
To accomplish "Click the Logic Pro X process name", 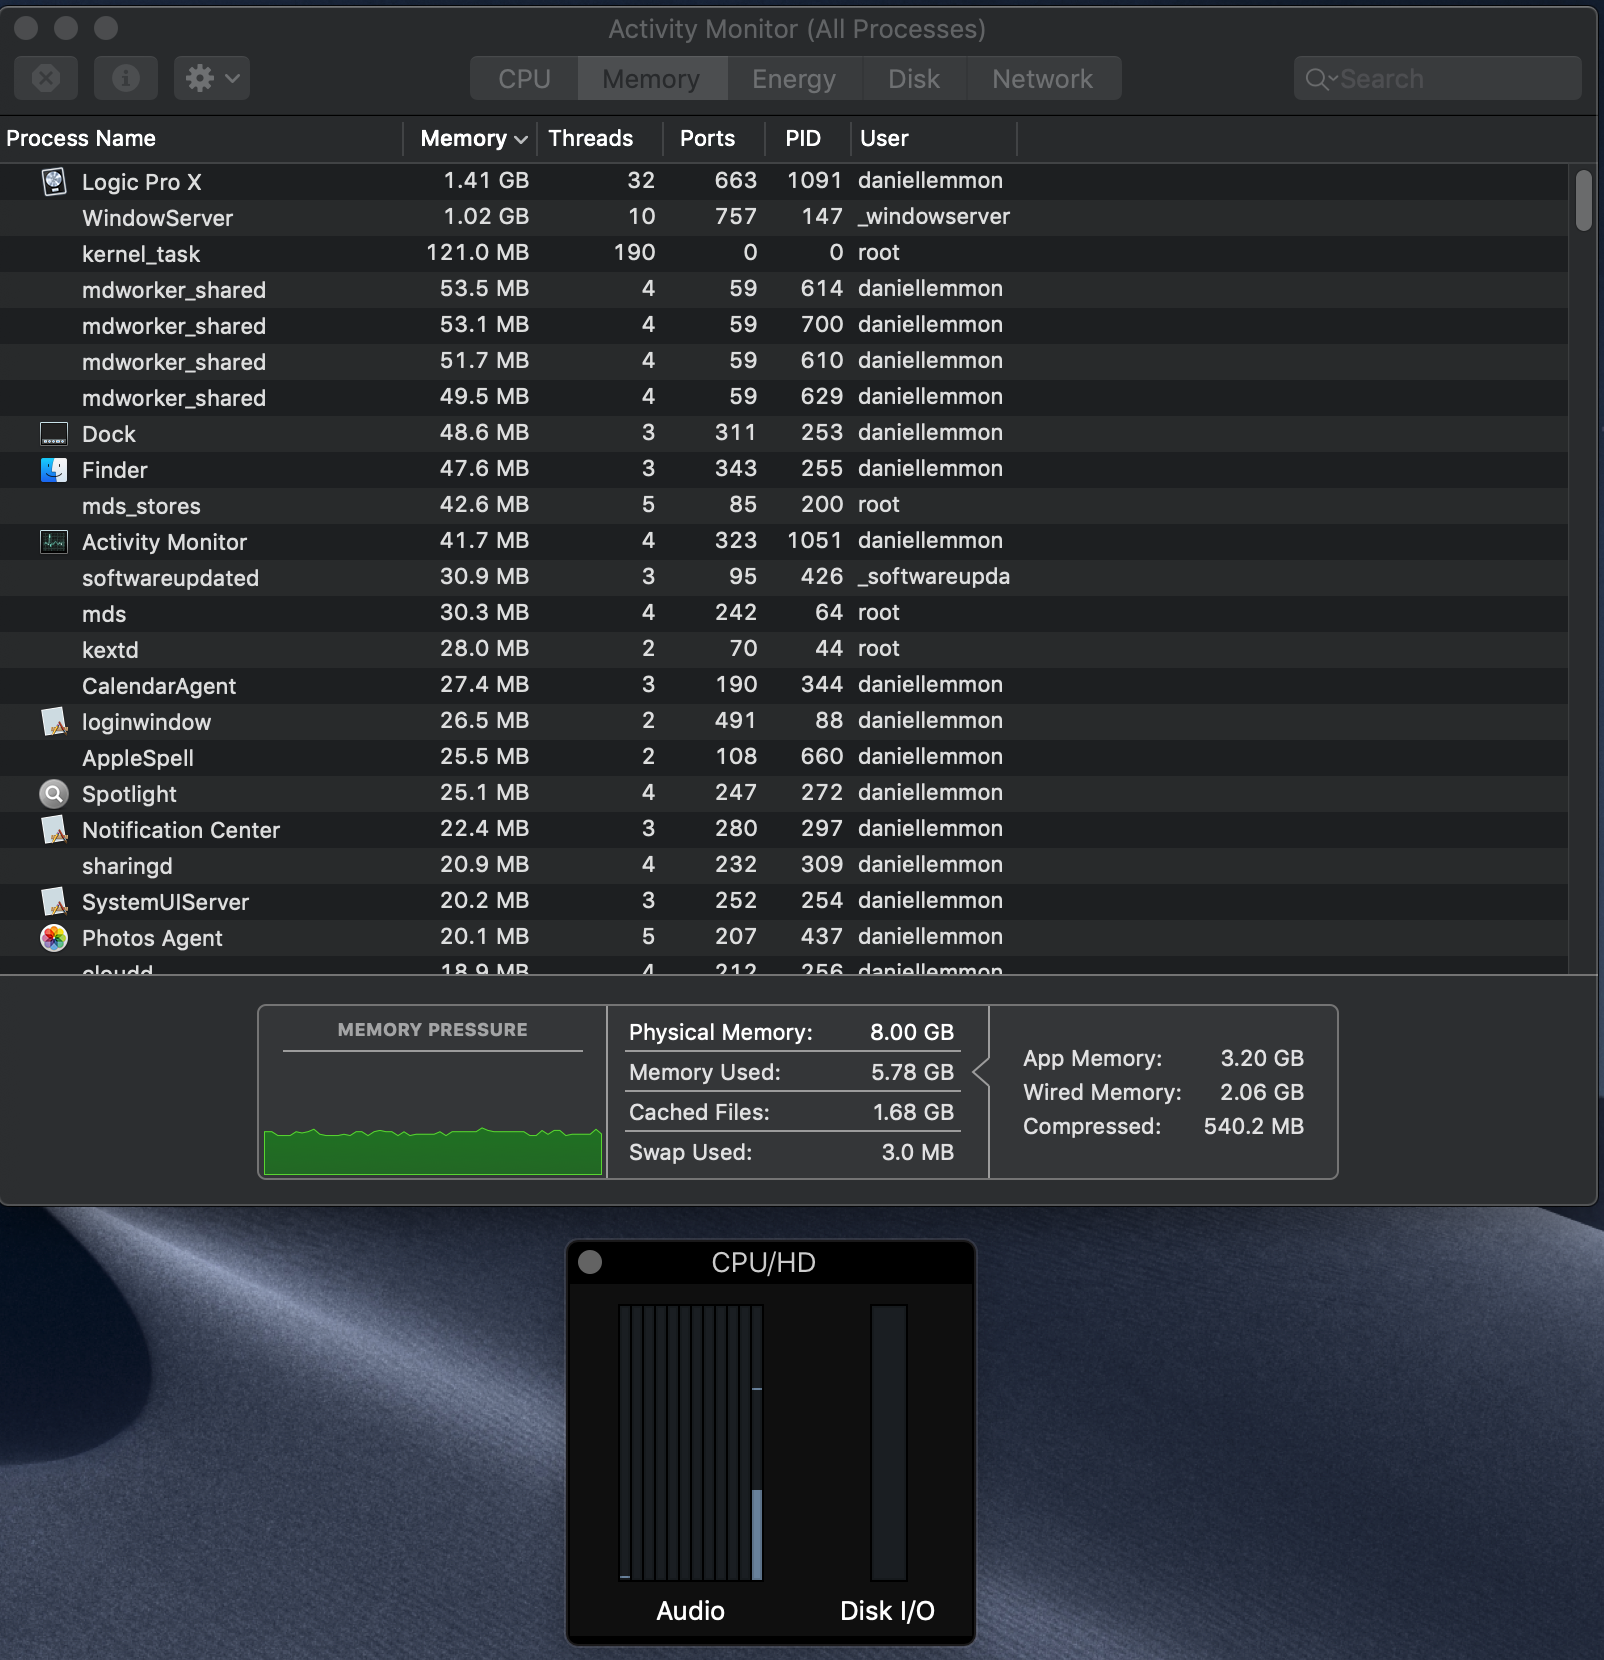I will point(141,182).
